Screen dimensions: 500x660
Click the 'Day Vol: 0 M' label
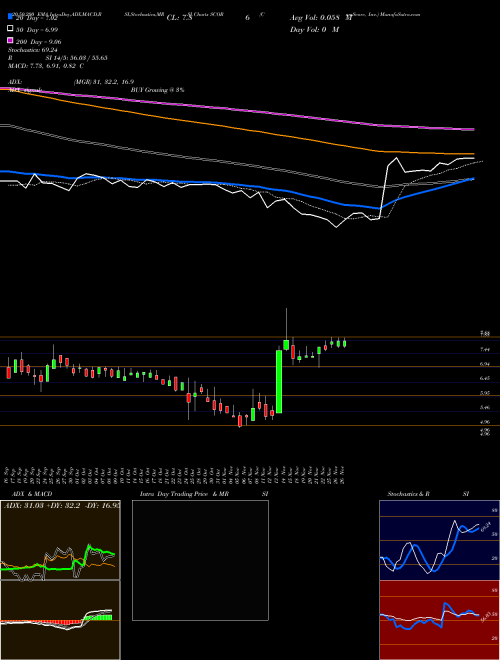[314, 29]
